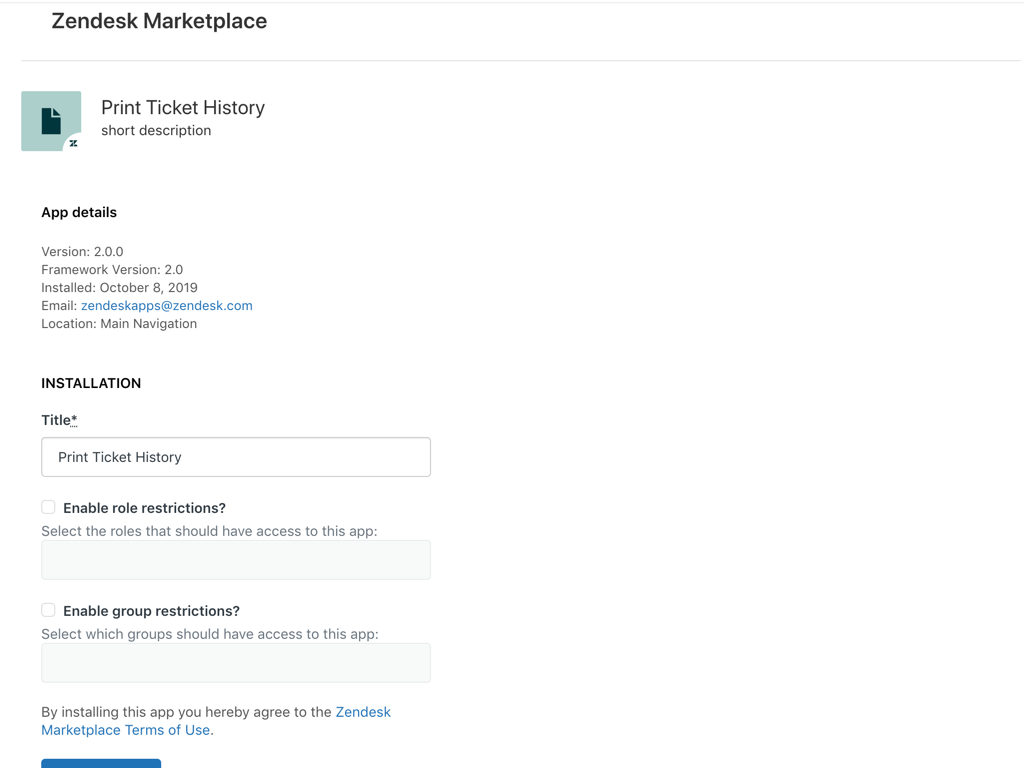1024x768 pixels.
Task: Click the small Zendesk badge on app icon
Action: point(73,143)
